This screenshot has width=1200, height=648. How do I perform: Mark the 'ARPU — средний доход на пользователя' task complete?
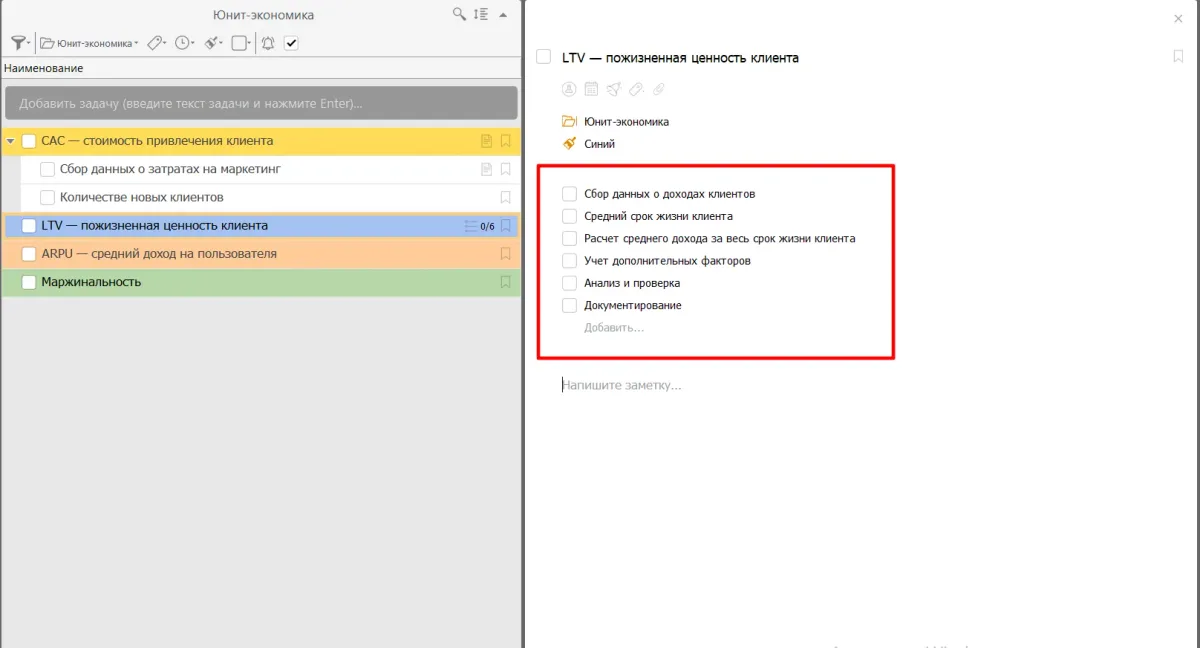pos(29,254)
